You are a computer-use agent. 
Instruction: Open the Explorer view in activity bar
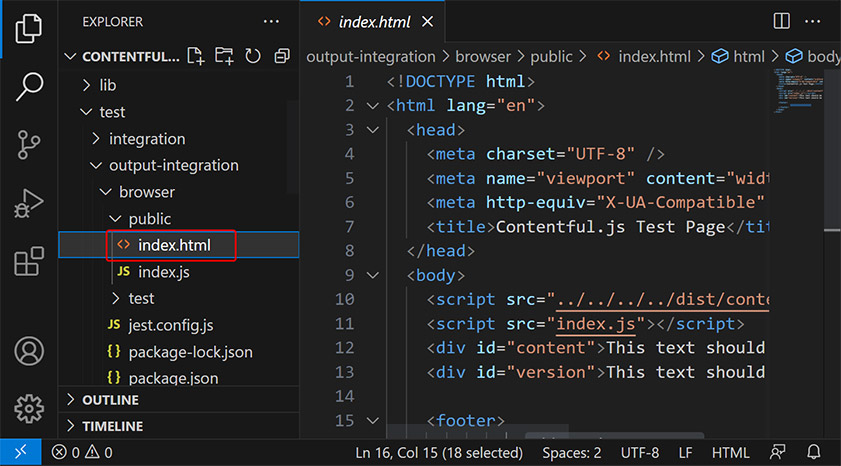click(28, 28)
